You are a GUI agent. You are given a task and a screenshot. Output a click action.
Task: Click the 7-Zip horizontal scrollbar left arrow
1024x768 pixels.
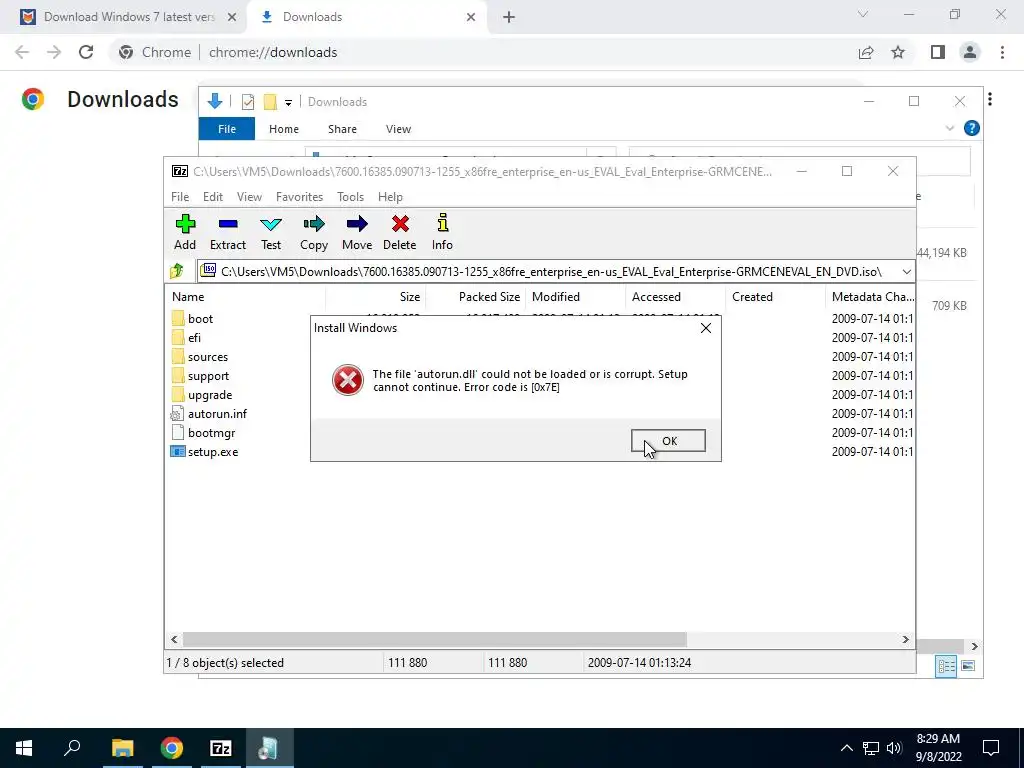pos(174,639)
